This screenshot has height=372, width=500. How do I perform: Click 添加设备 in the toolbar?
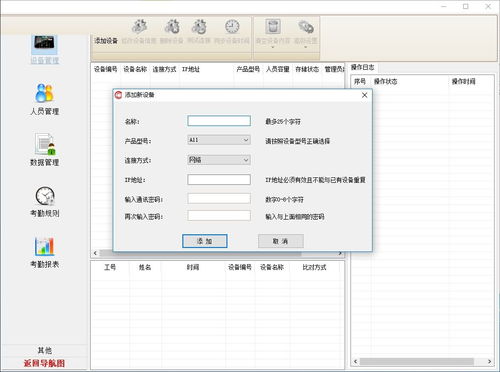106,41
